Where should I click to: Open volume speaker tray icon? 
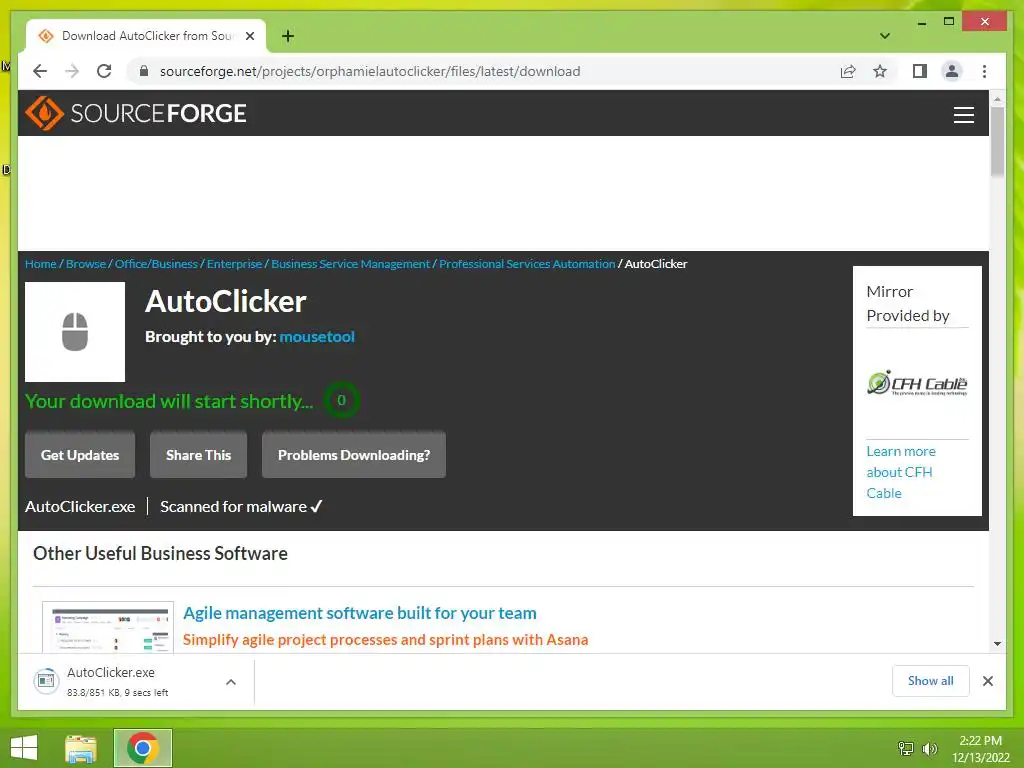tap(929, 748)
